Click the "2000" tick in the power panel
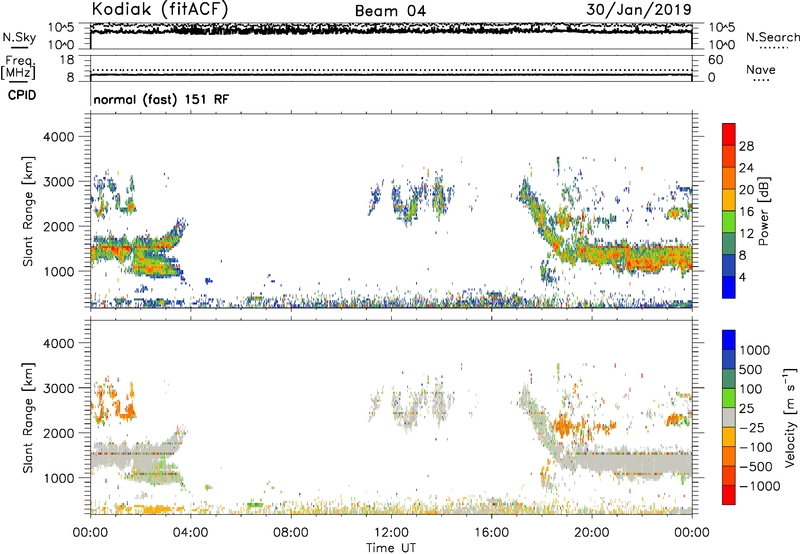This screenshot has width=800, height=554. [x=59, y=226]
